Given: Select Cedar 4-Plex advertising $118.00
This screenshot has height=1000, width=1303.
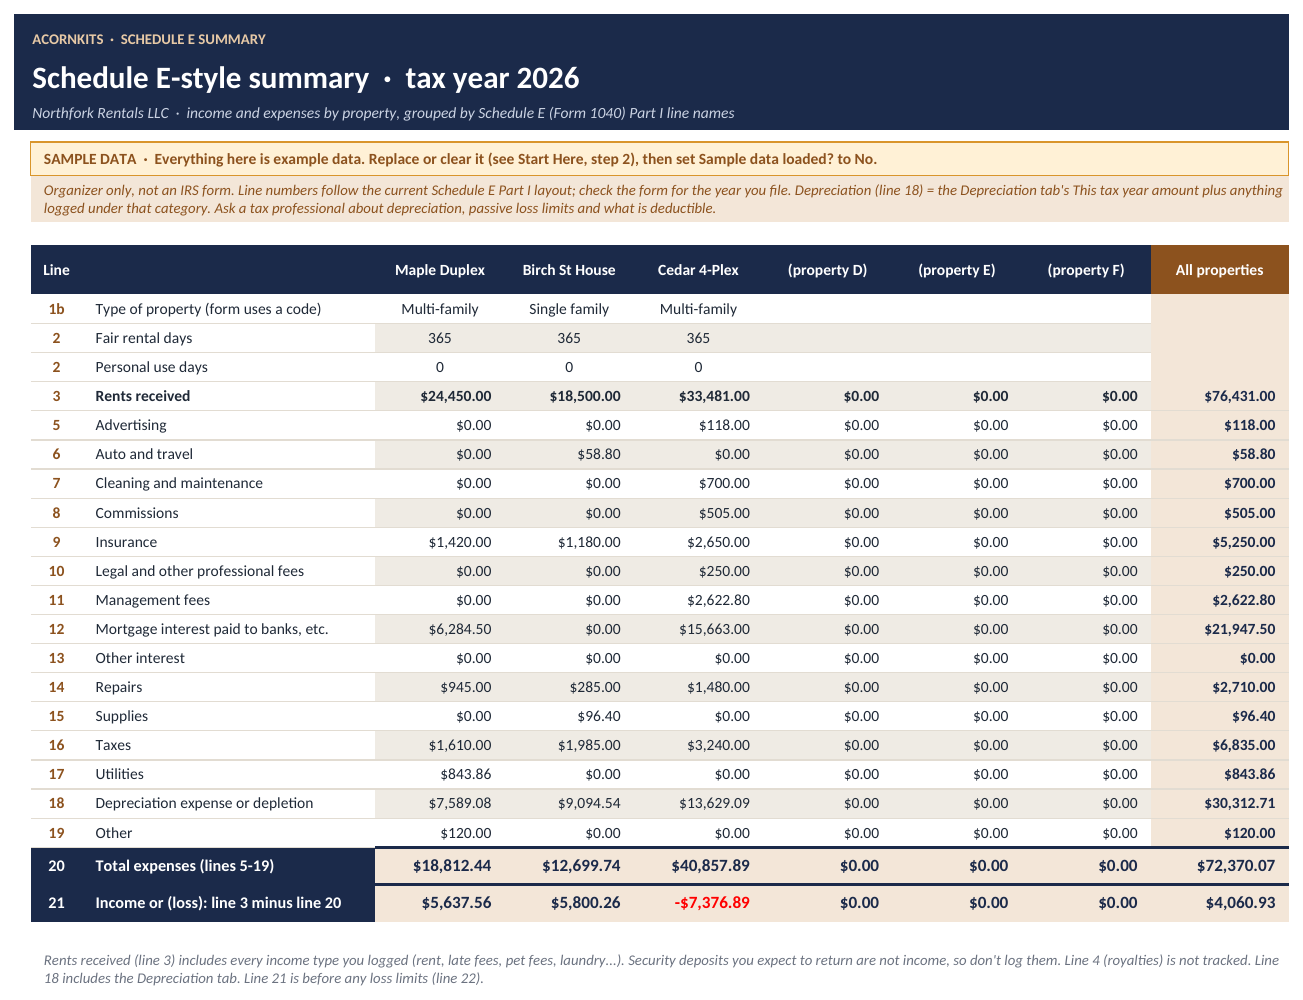Looking at the screenshot, I should pos(698,425).
